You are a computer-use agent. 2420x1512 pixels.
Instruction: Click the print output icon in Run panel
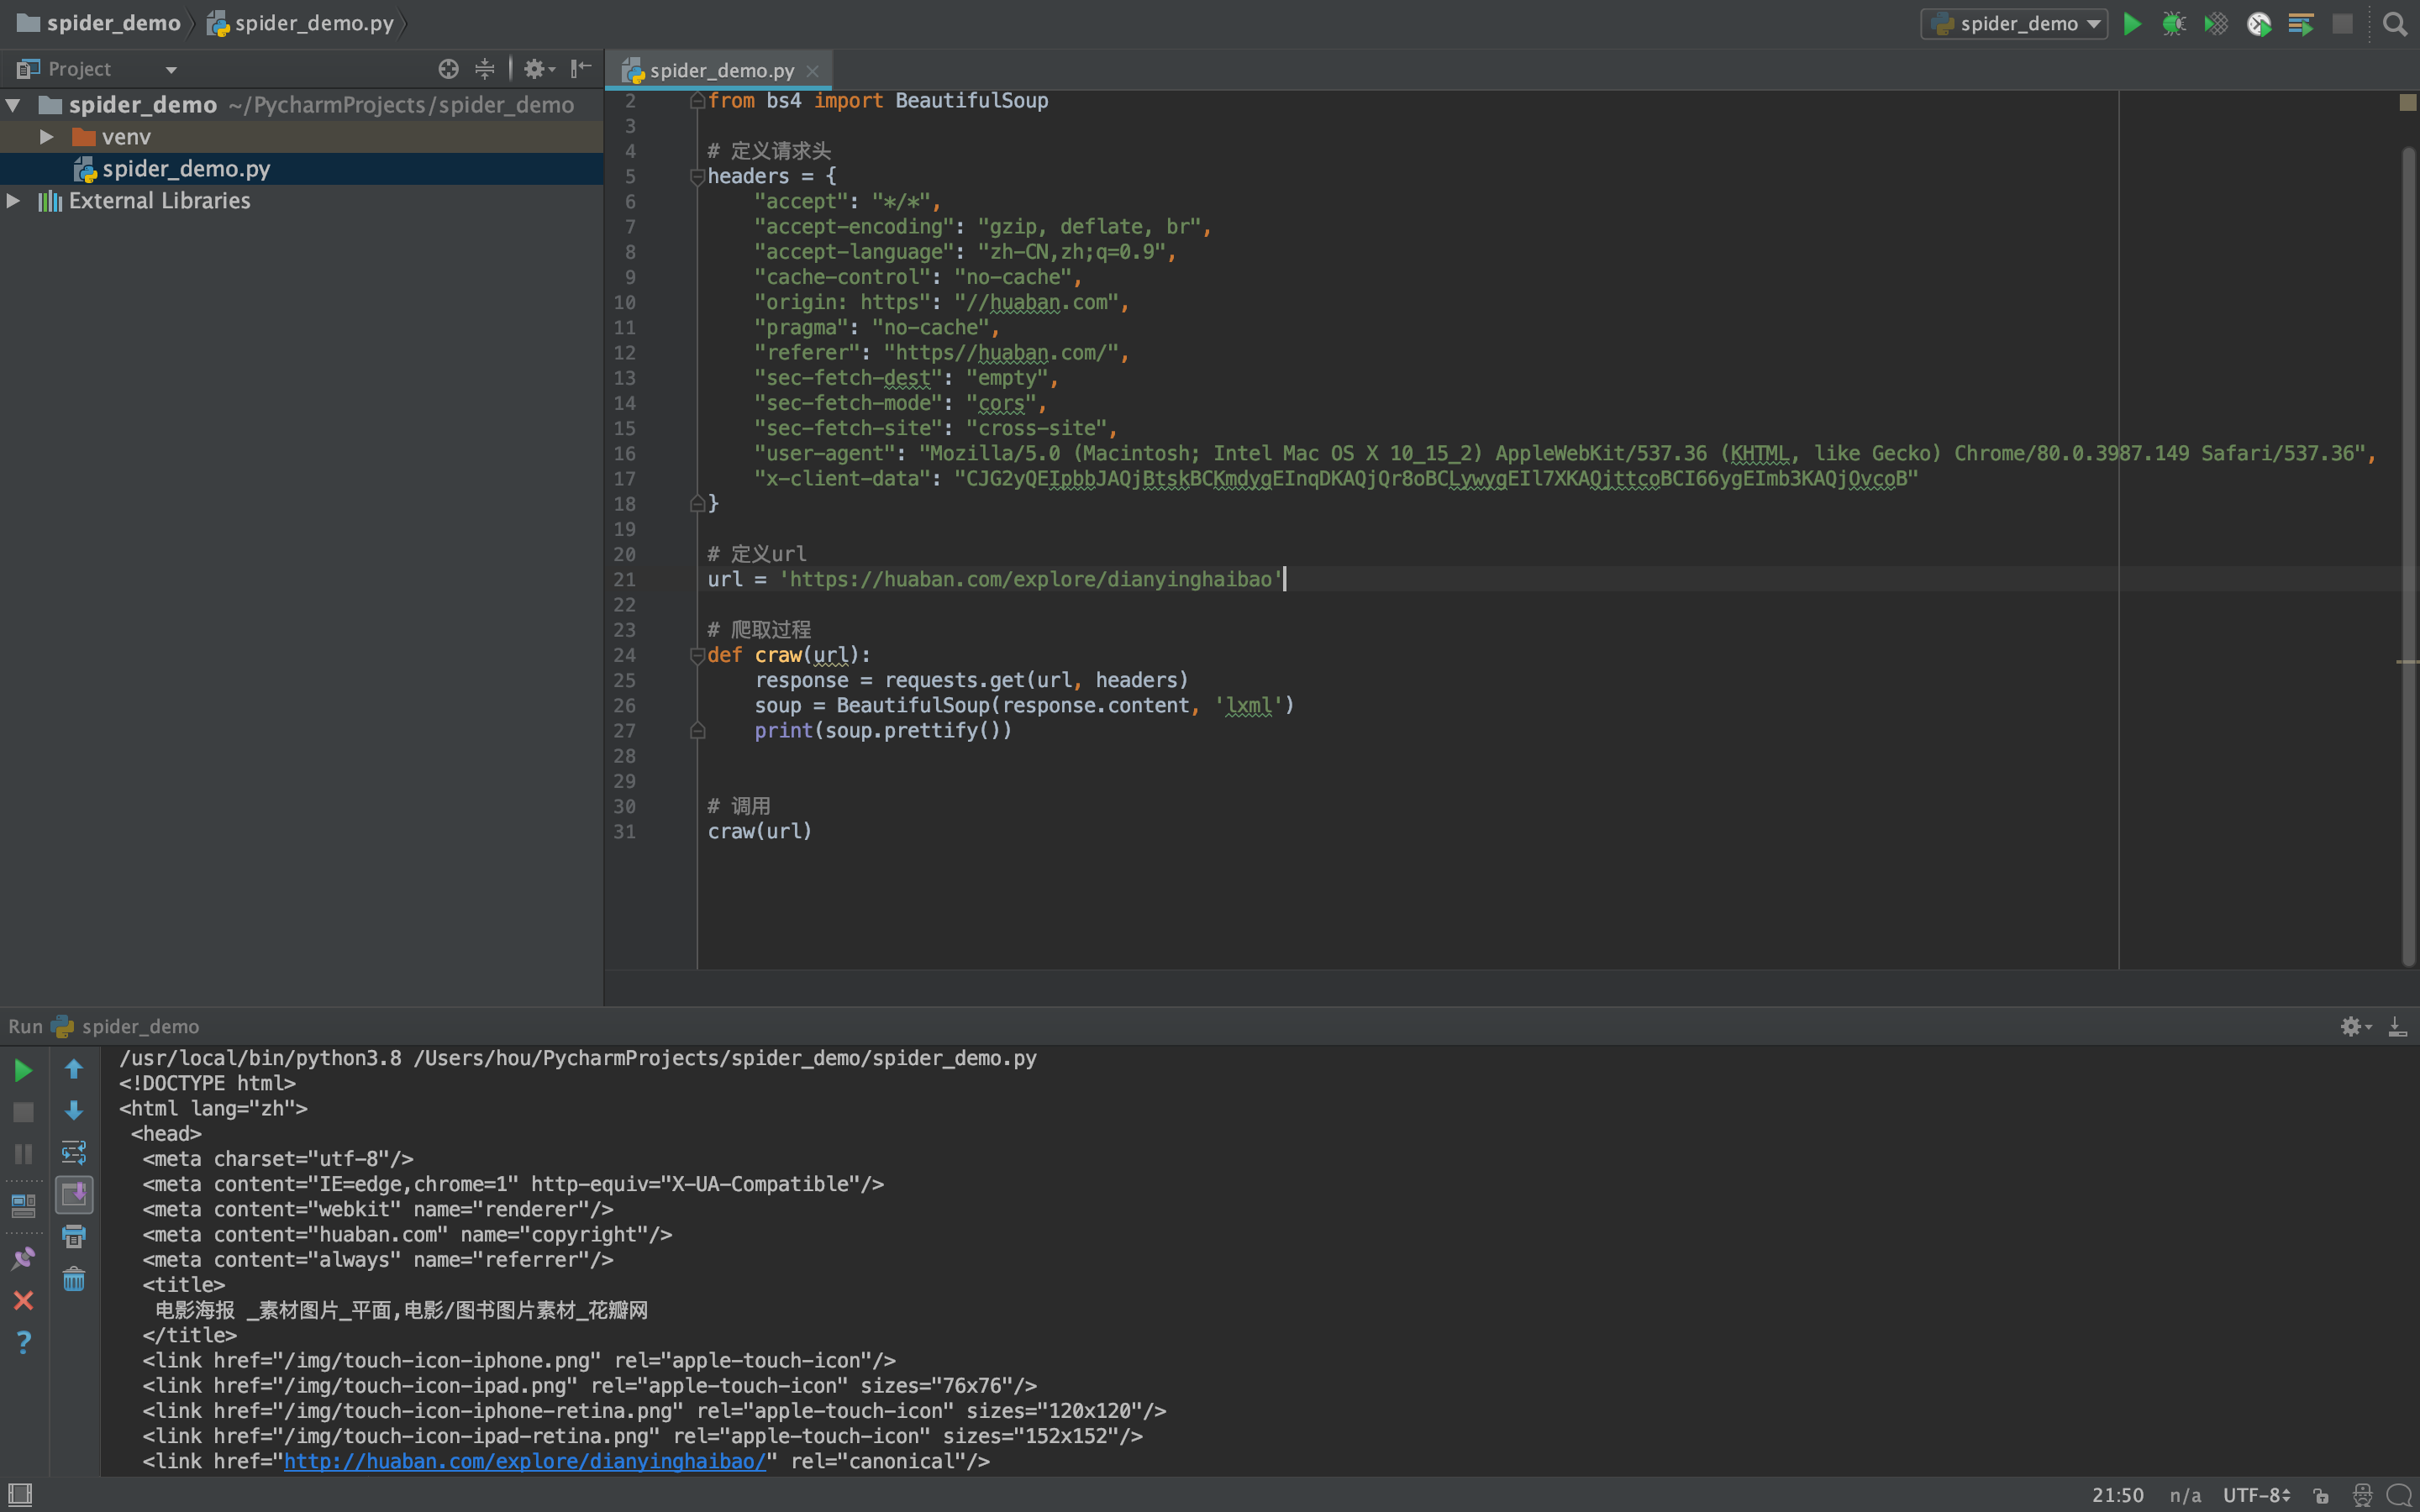pyautogui.click(x=74, y=1236)
